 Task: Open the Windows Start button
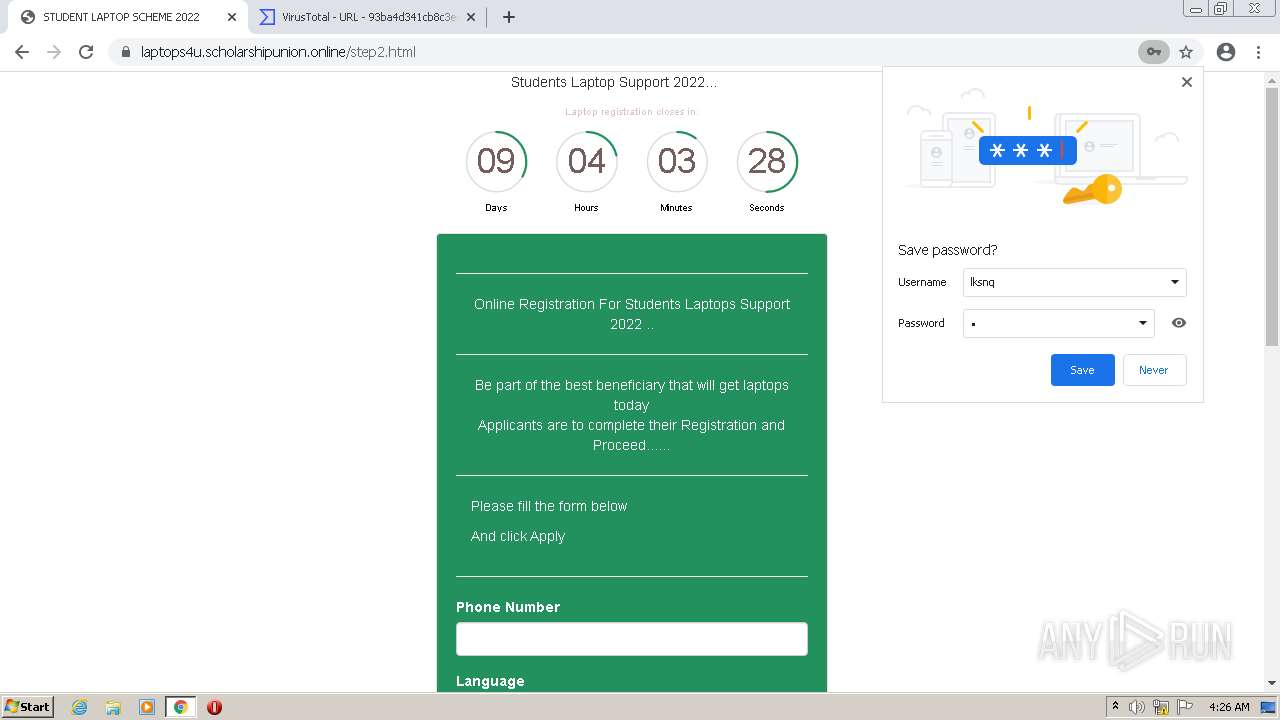27,706
